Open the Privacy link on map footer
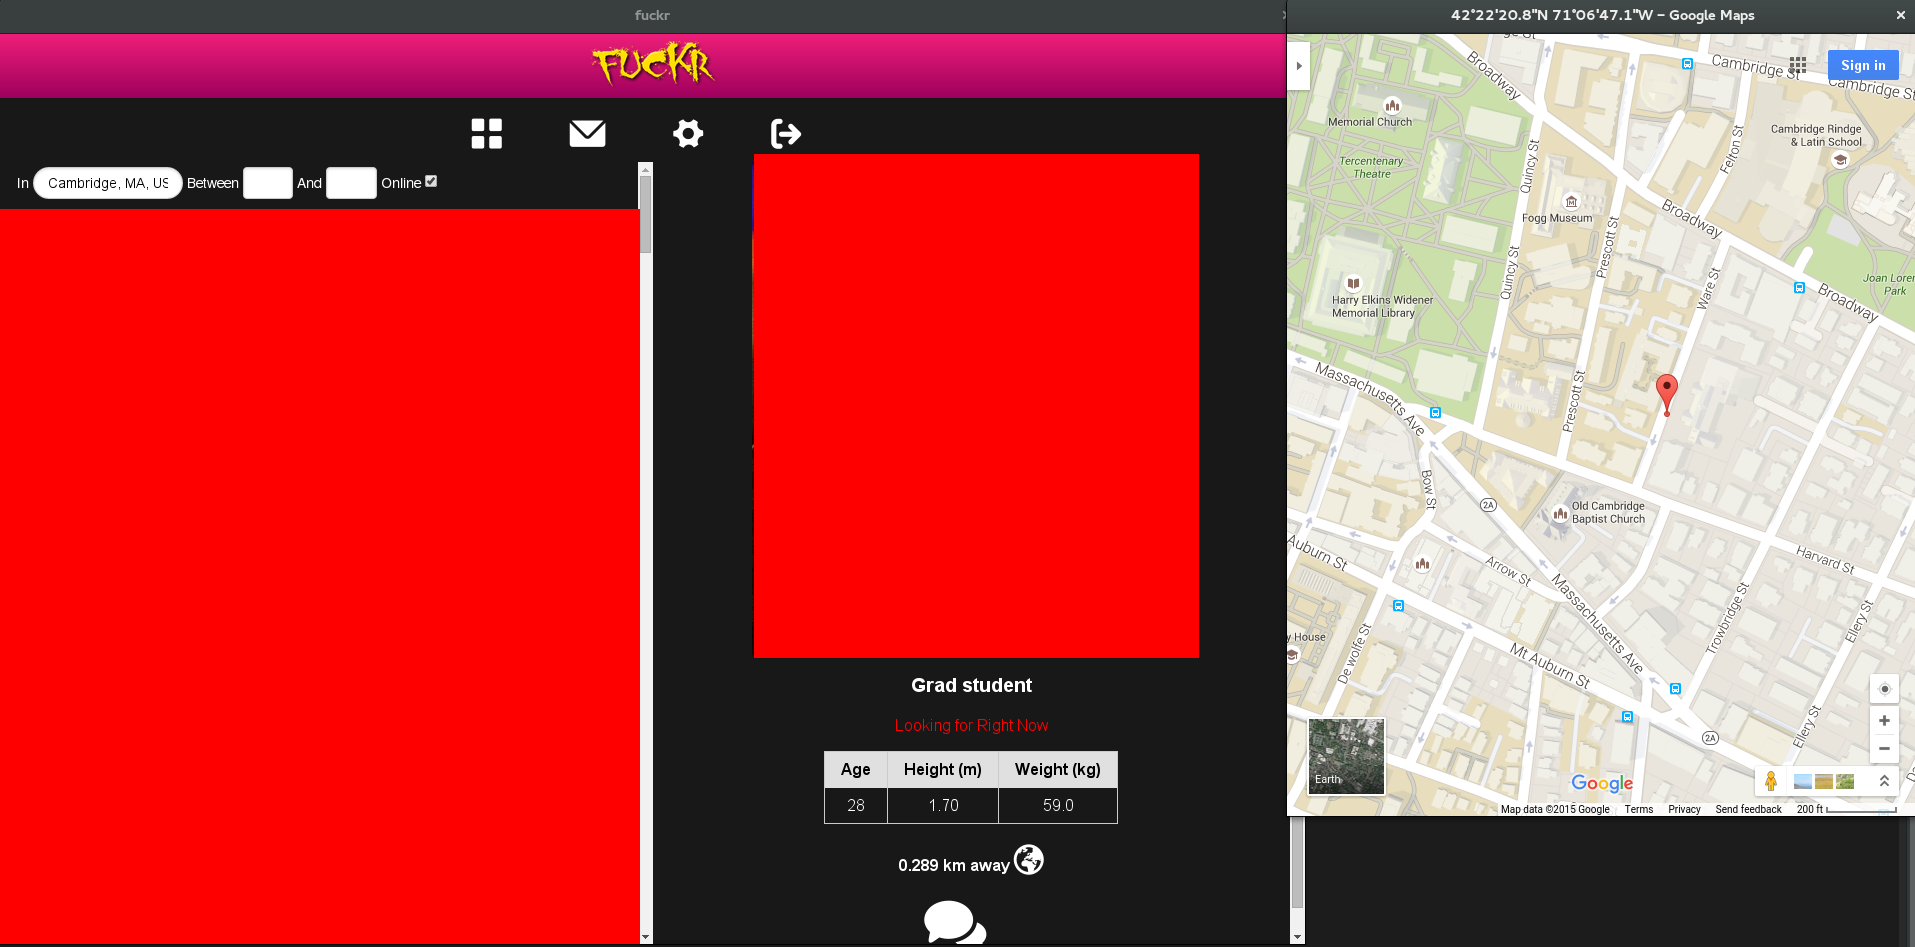Viewport: 1915px width, 947px height. [1684, 809]
